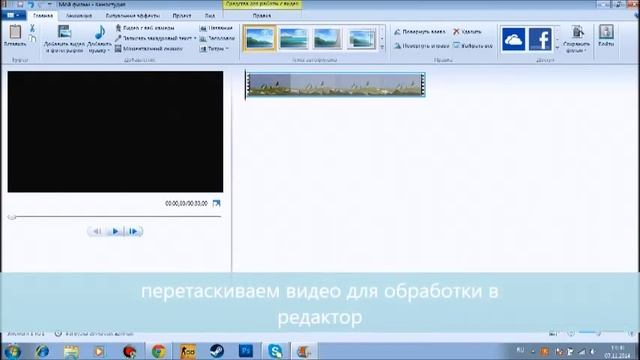Step to previous frame button
The image size is (640, 360).
(x=97, y=231)
